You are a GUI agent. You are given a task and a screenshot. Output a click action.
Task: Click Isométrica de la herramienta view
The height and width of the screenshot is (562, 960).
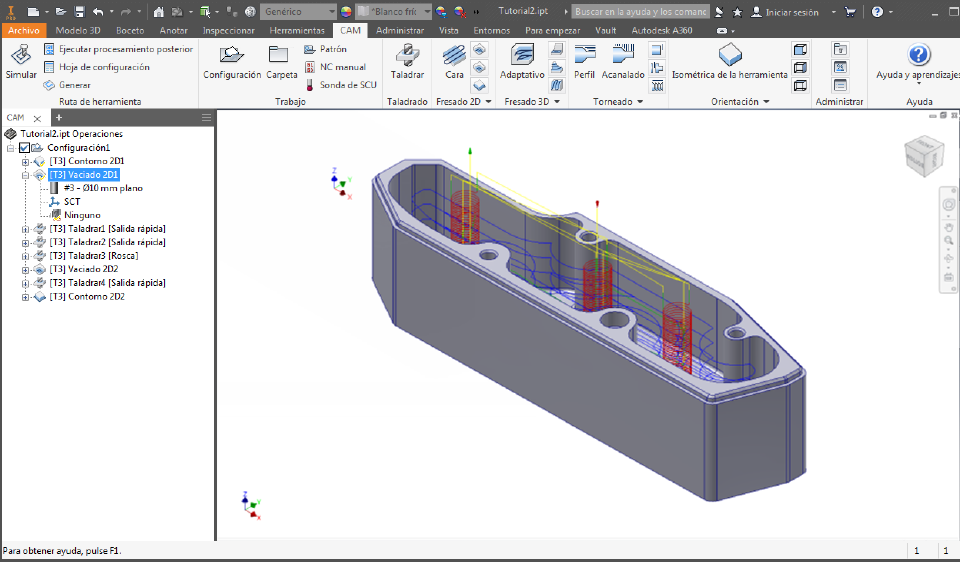click(729, 62)
